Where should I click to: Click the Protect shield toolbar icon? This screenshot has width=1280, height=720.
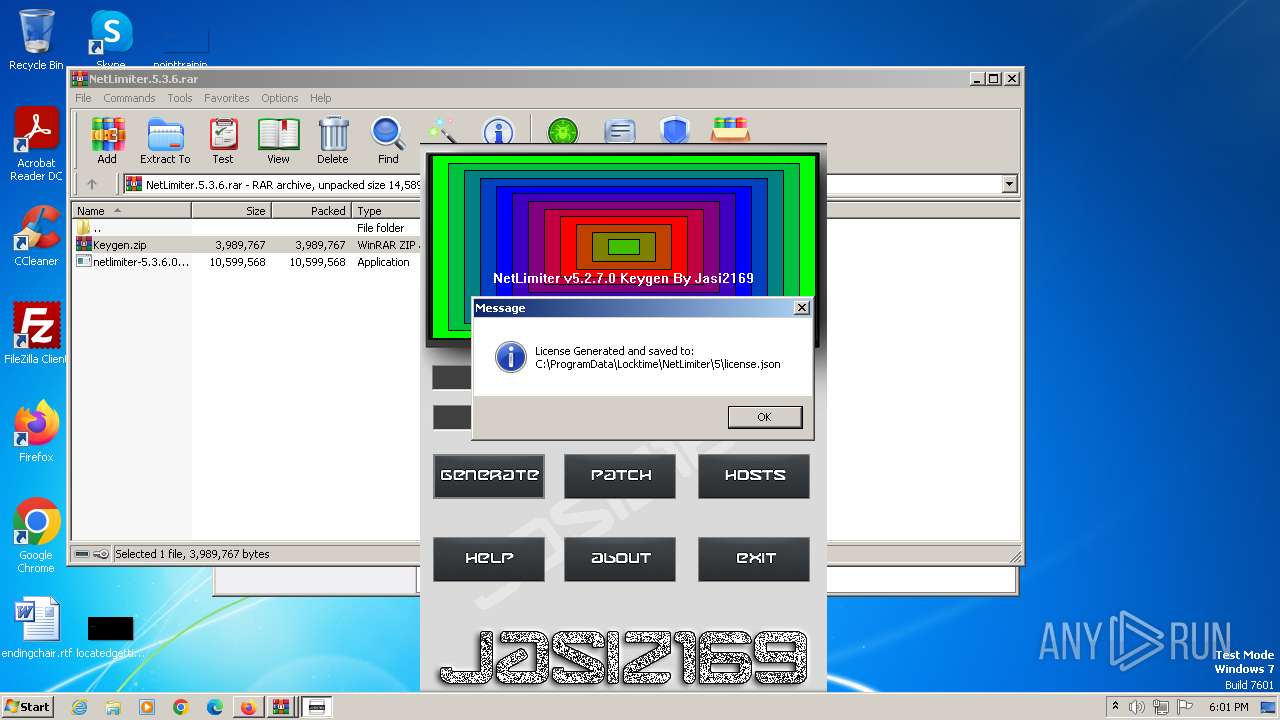[x=675, y=131]
